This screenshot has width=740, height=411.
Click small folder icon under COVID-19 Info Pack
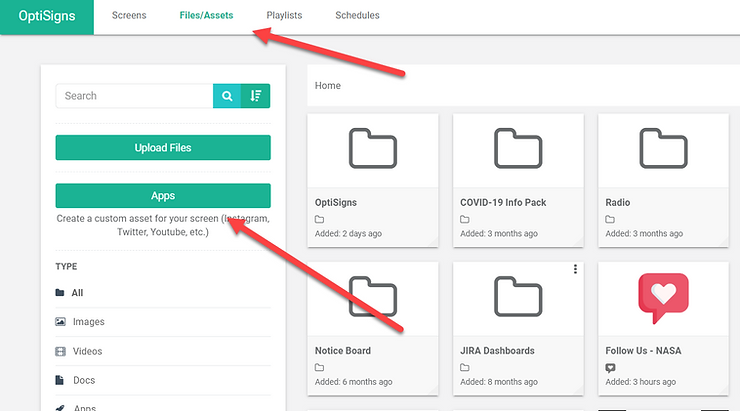point(465,219)
